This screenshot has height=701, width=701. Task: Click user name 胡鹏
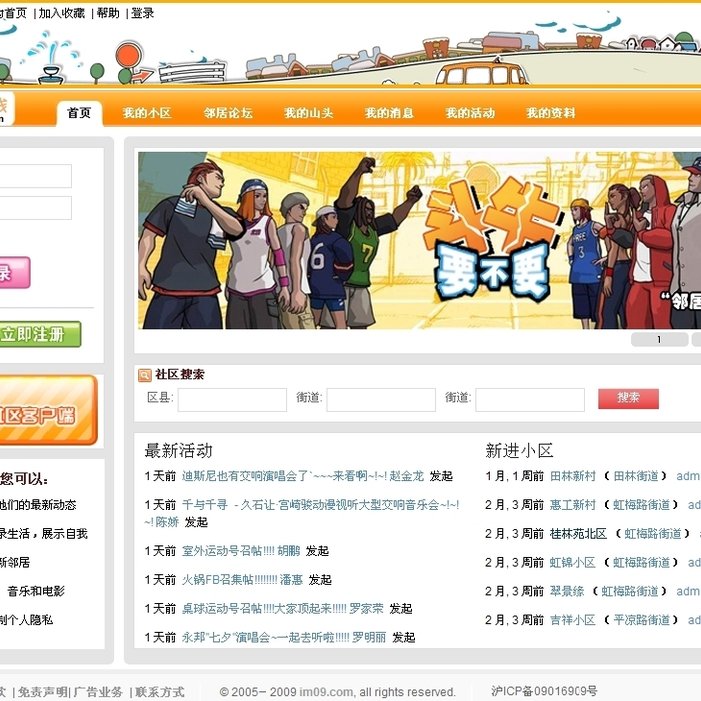[288, 551]
